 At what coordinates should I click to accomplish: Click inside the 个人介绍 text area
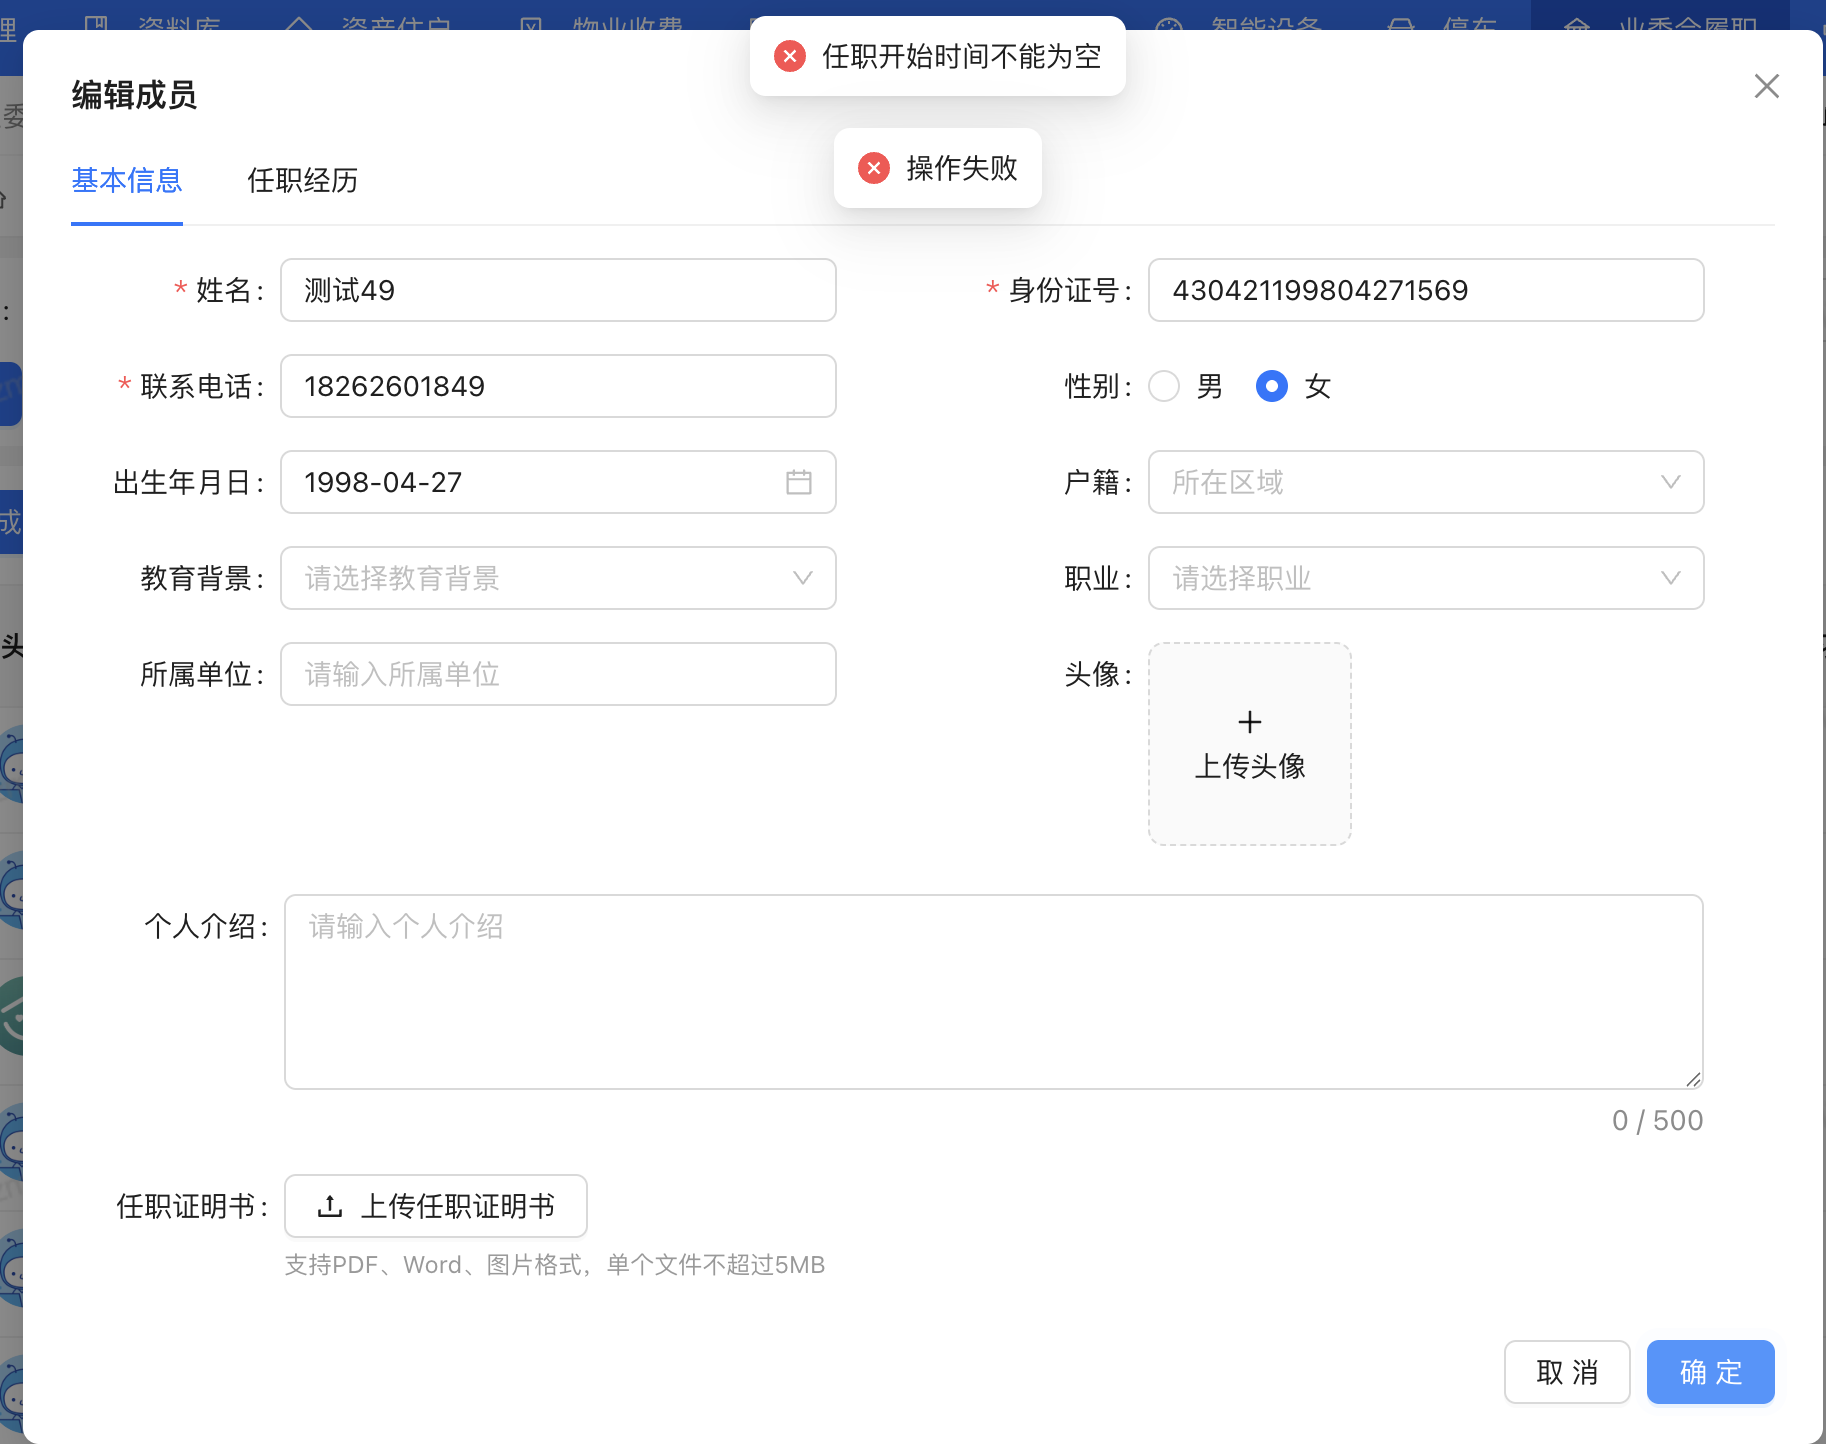point(993,990)
